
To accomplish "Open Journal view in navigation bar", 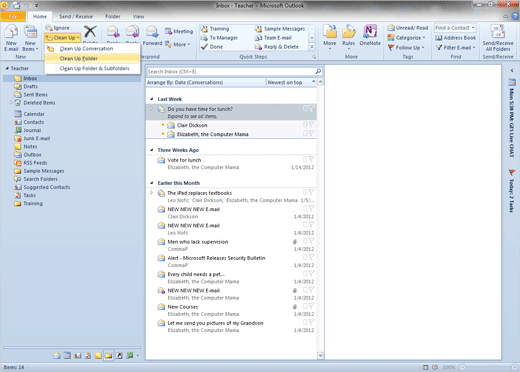I will click(x=129, y=356).
